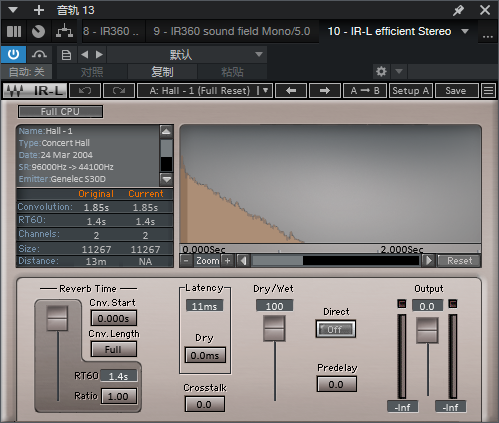Screen dimensions: 499x423
Task: Click the Ratio 1.00 value field
Action: pos(118,396)
